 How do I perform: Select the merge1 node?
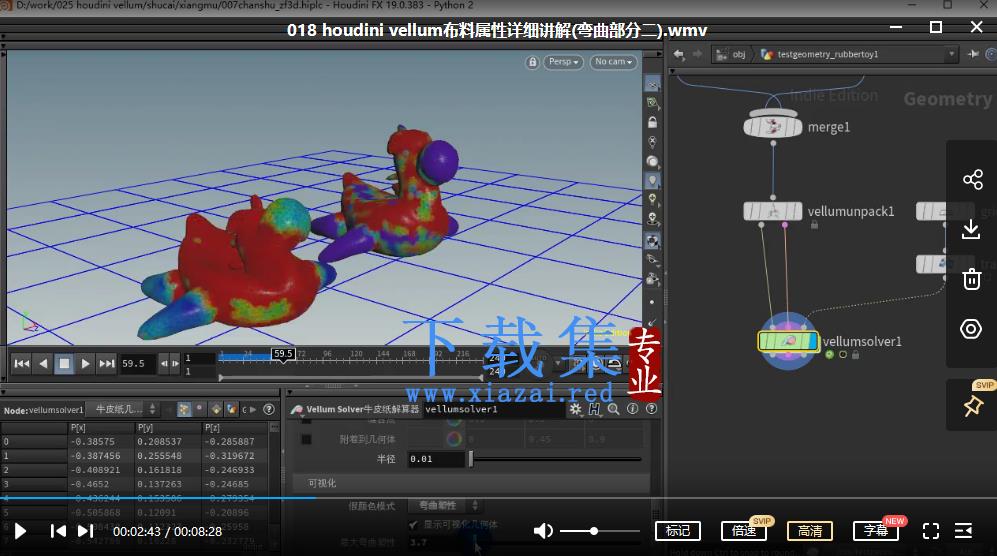(x=773, y=127)
